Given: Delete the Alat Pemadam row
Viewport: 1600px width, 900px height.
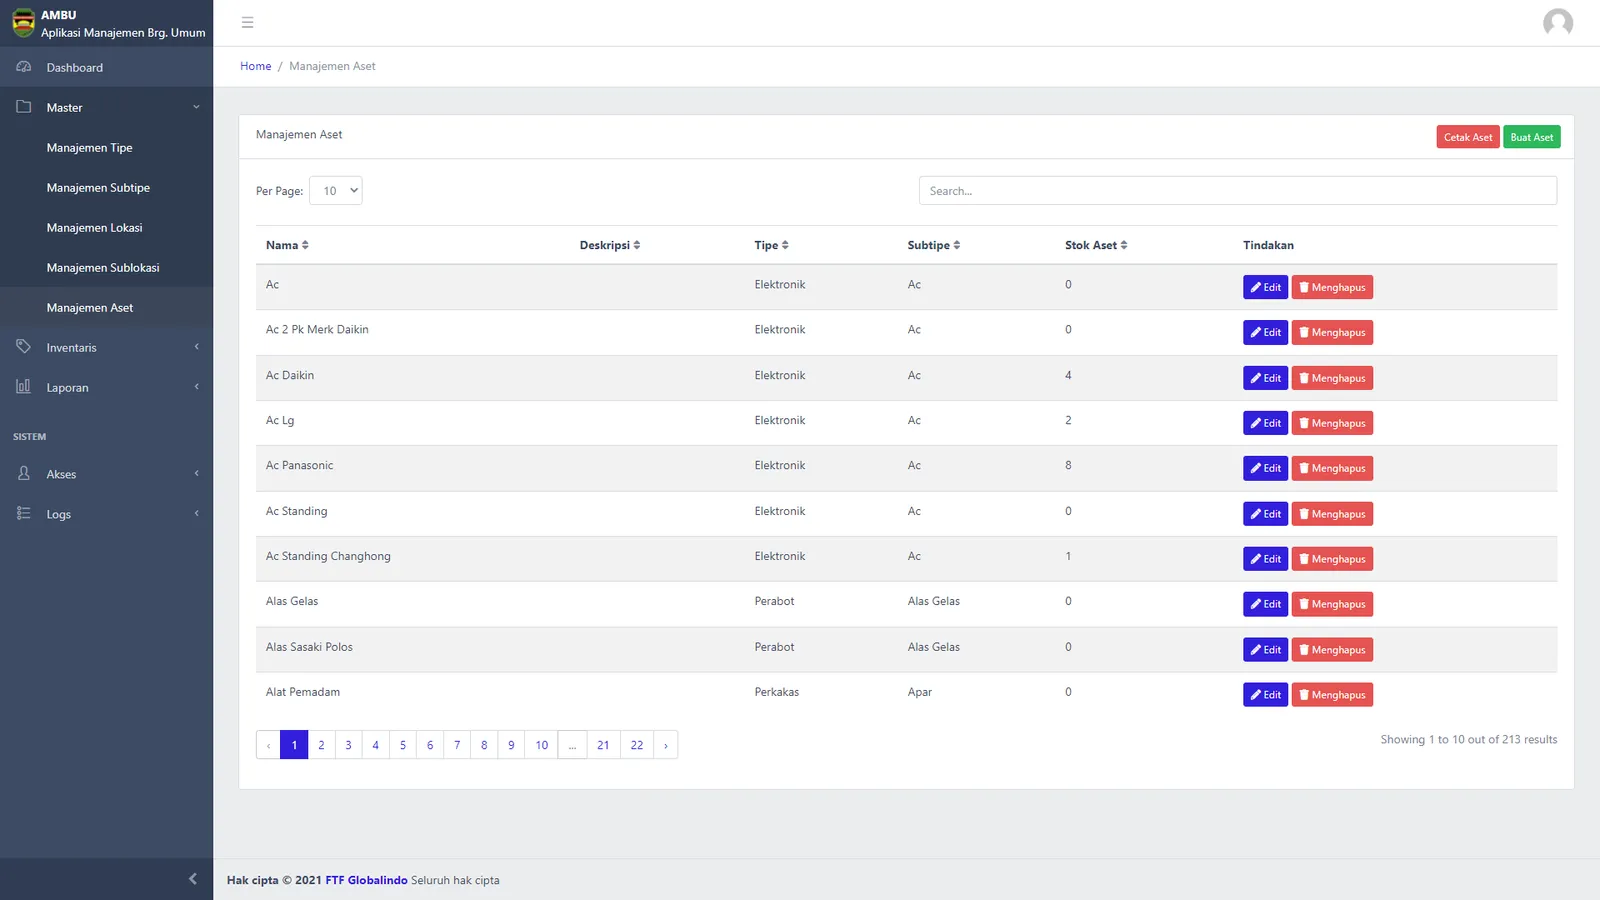Looking at the screenshot, I should coord(1332,695).
